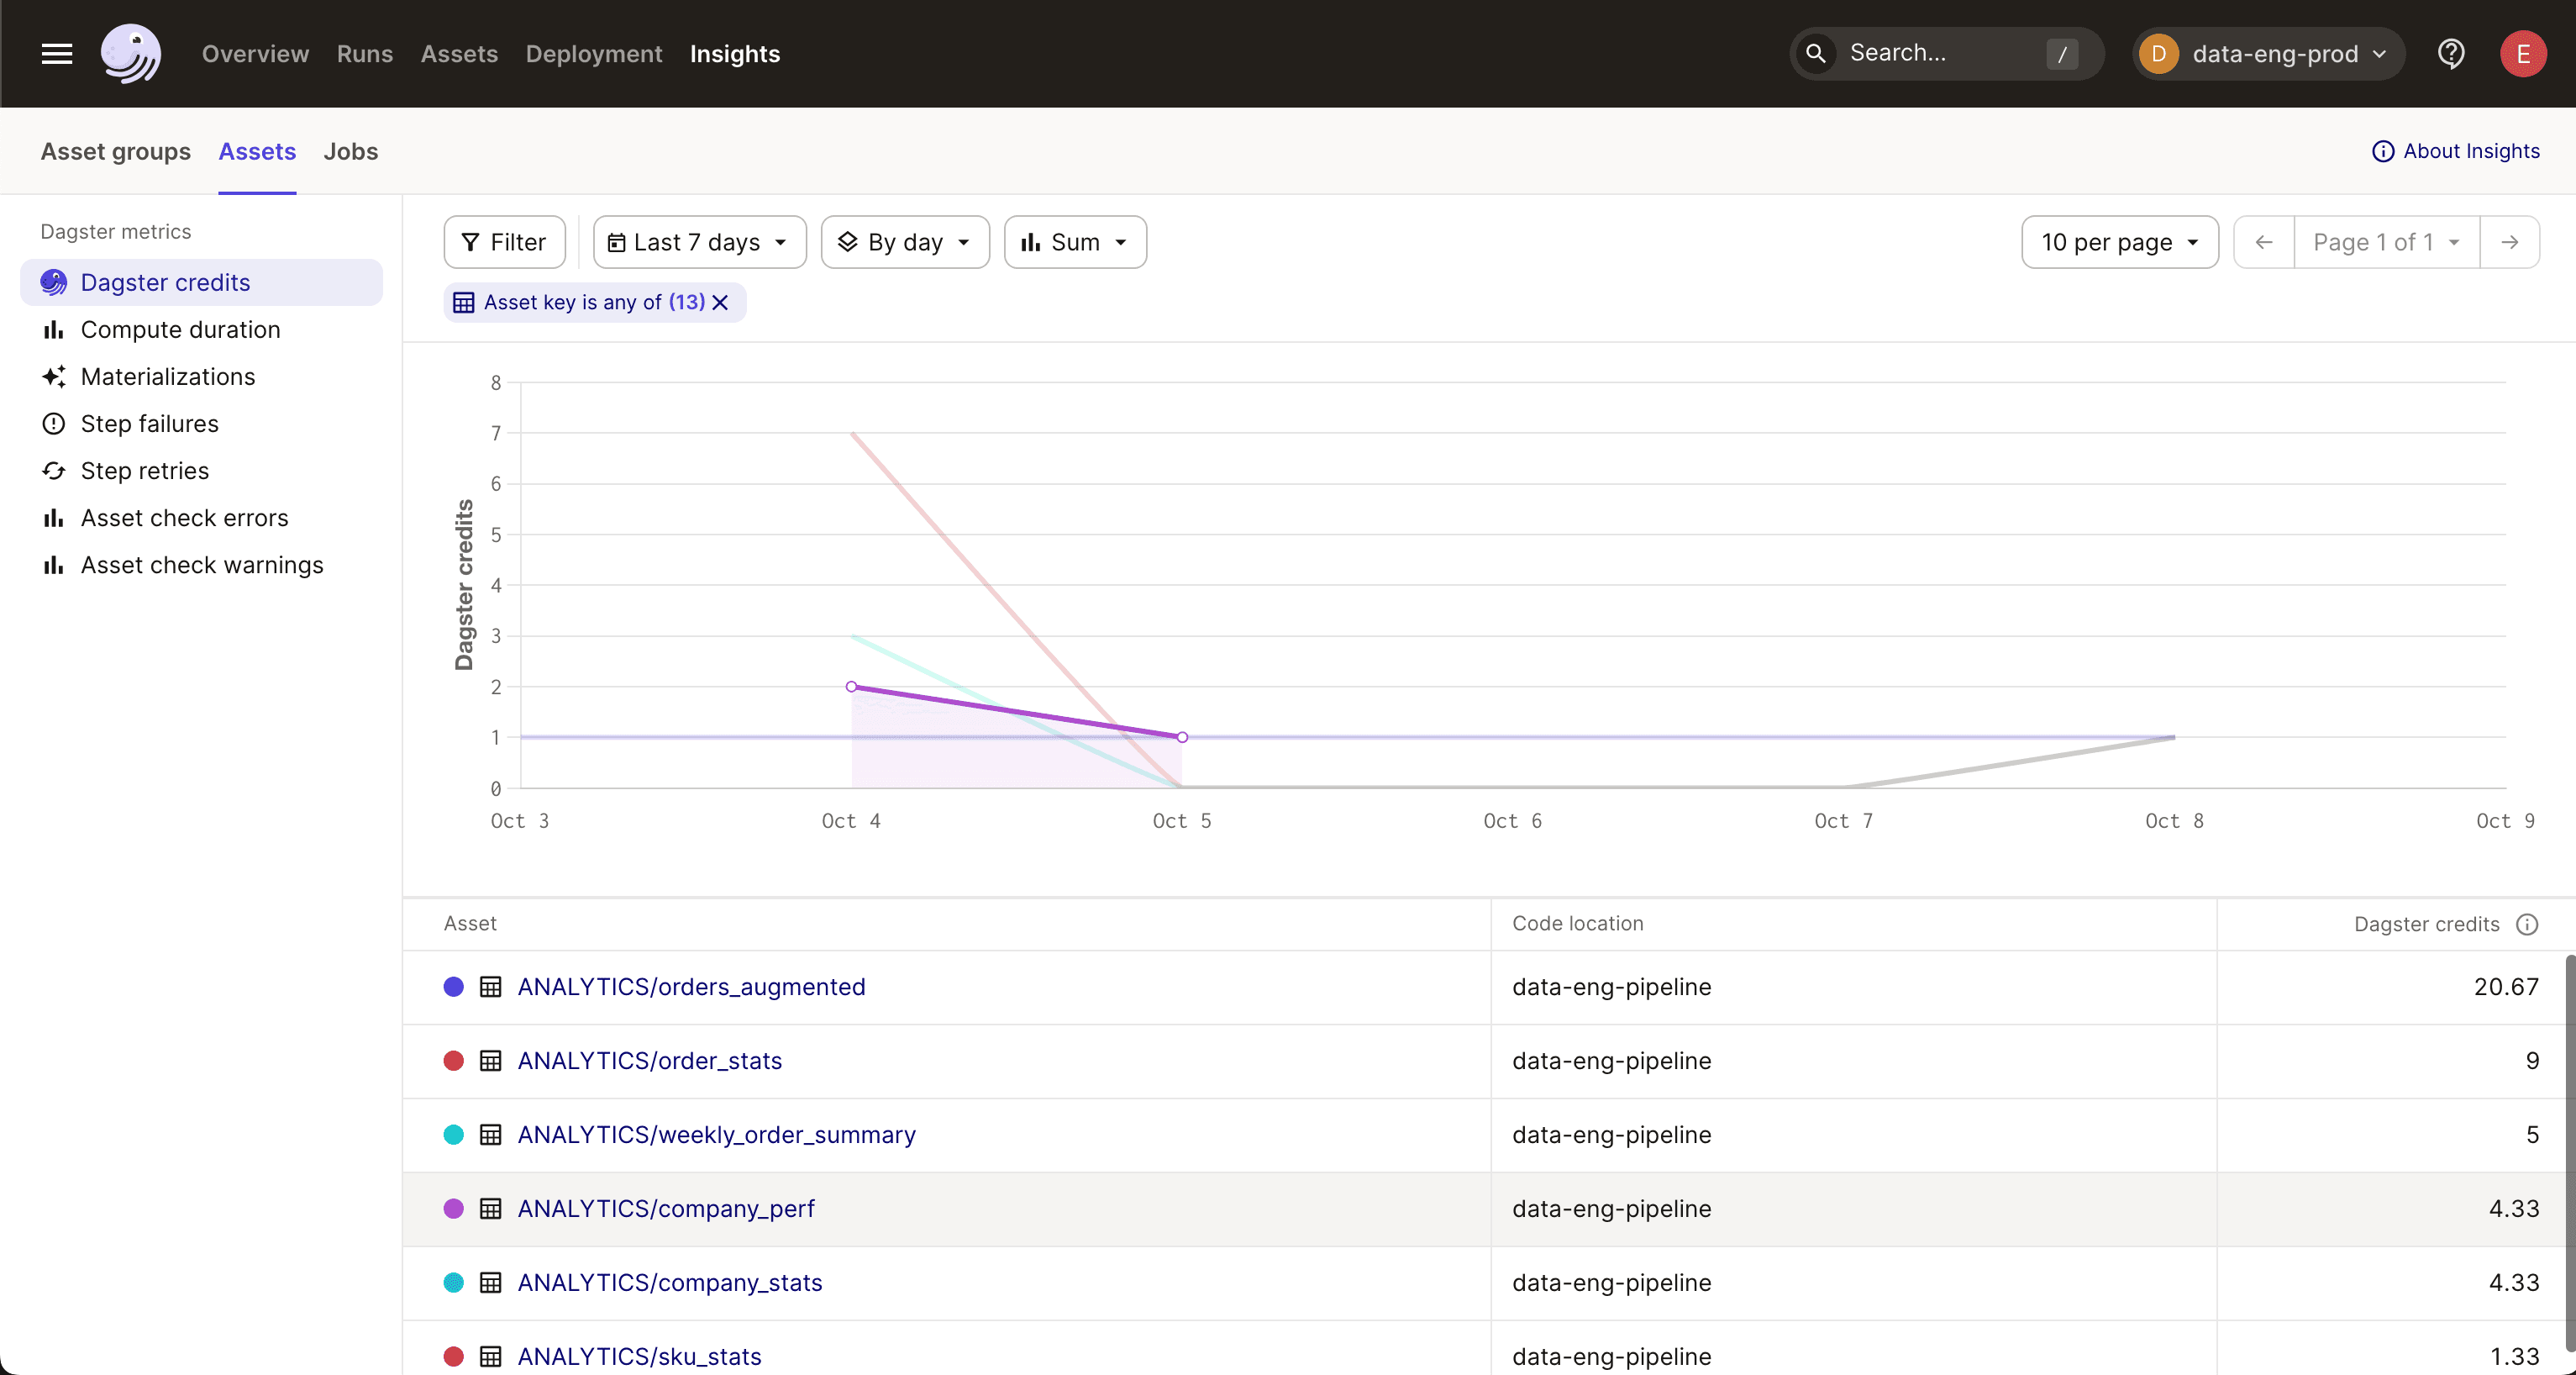Select the Asset check errors metric
The image size is (2576, 1375).
coord(184,517)
